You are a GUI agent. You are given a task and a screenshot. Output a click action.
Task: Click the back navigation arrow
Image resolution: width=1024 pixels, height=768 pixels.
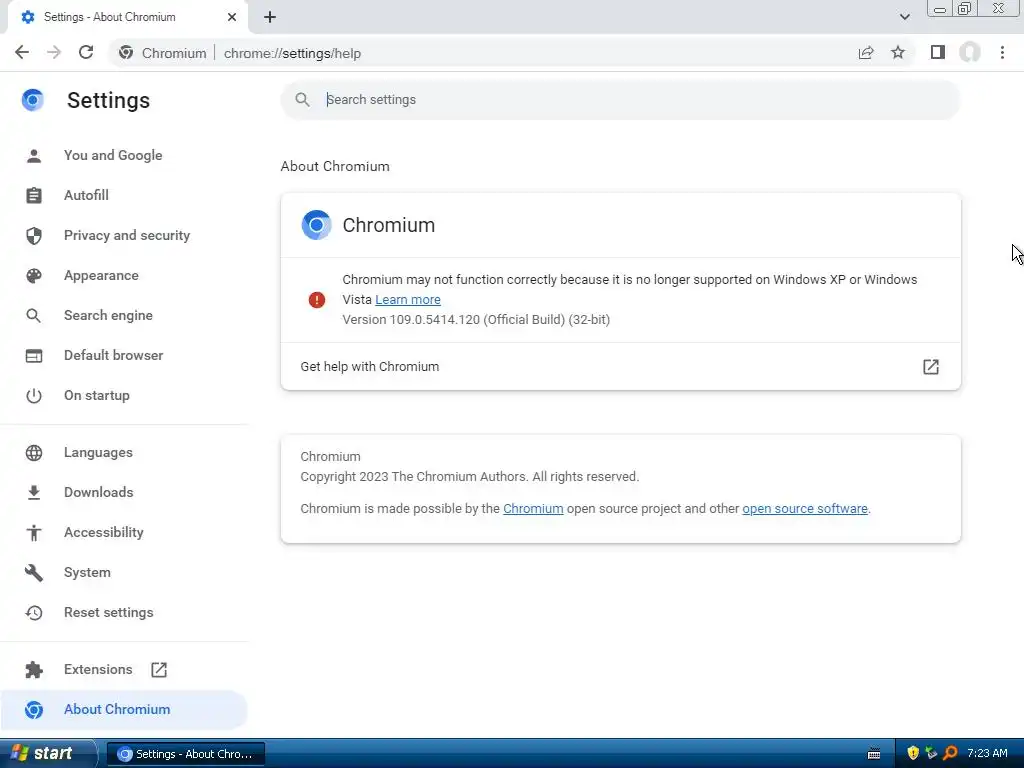[x=22, y=52]
